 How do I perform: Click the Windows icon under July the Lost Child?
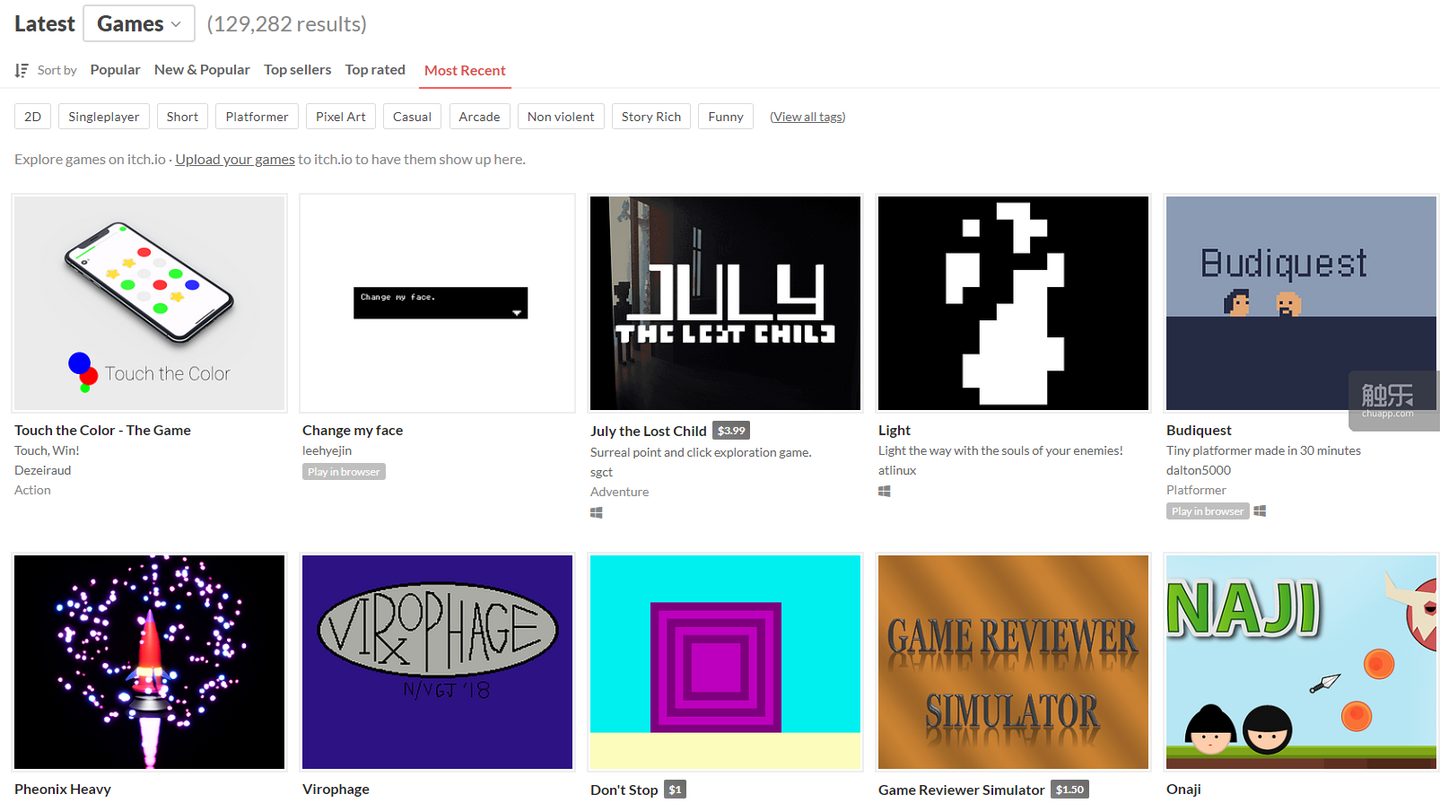point(596,512)
